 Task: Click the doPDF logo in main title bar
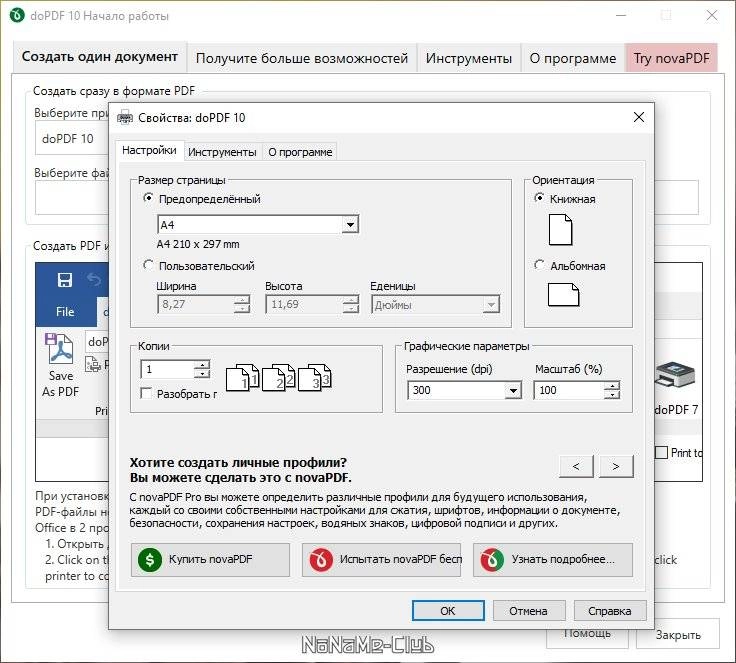17,15
